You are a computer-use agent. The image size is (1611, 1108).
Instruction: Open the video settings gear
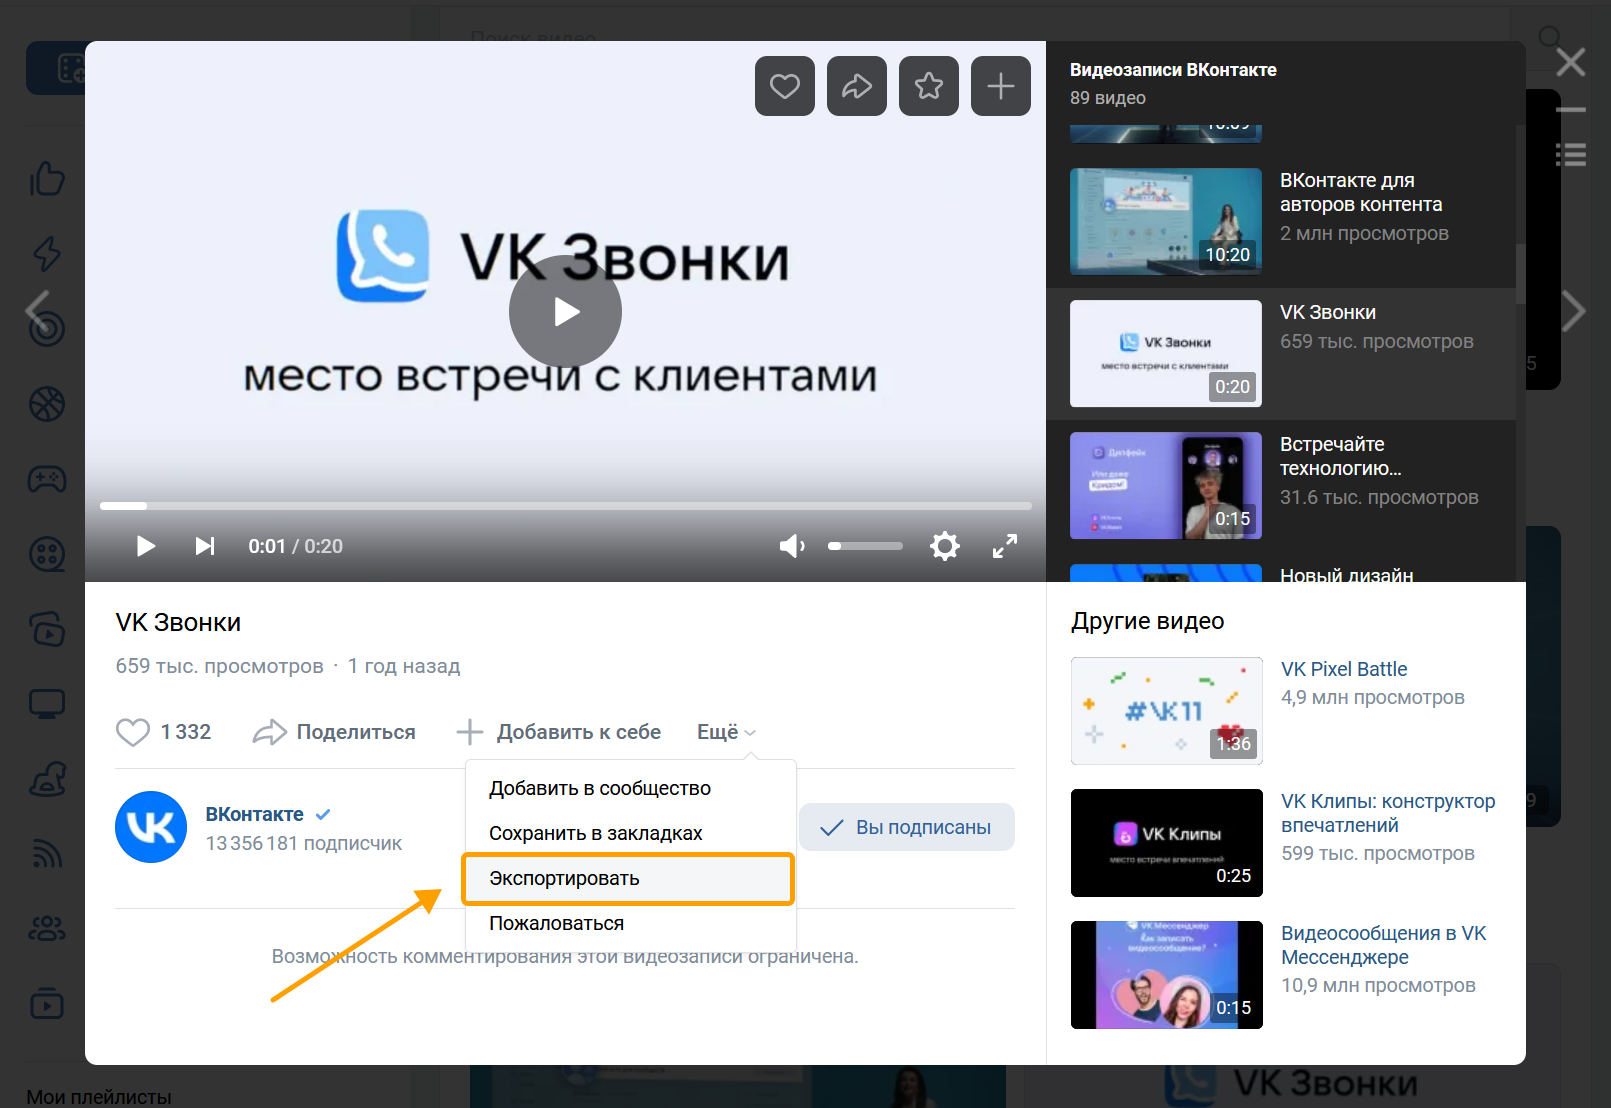click(944, 546)
